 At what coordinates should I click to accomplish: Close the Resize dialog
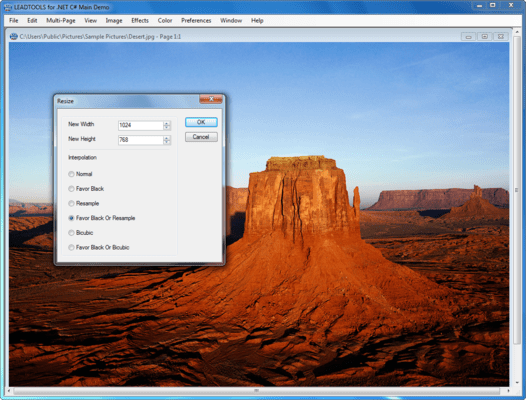pyautogui.click(x=211, y=99)
